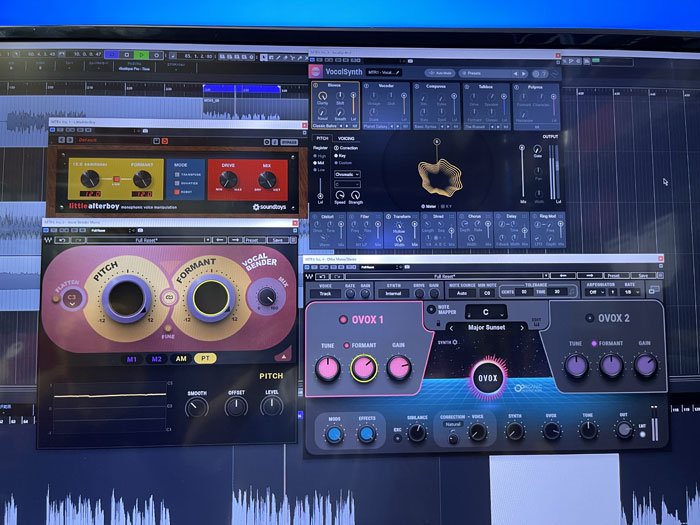Viewport: 700px width, 525px height.
Task: Toggle OVOX 2 power button
Action: pos(589,318)
